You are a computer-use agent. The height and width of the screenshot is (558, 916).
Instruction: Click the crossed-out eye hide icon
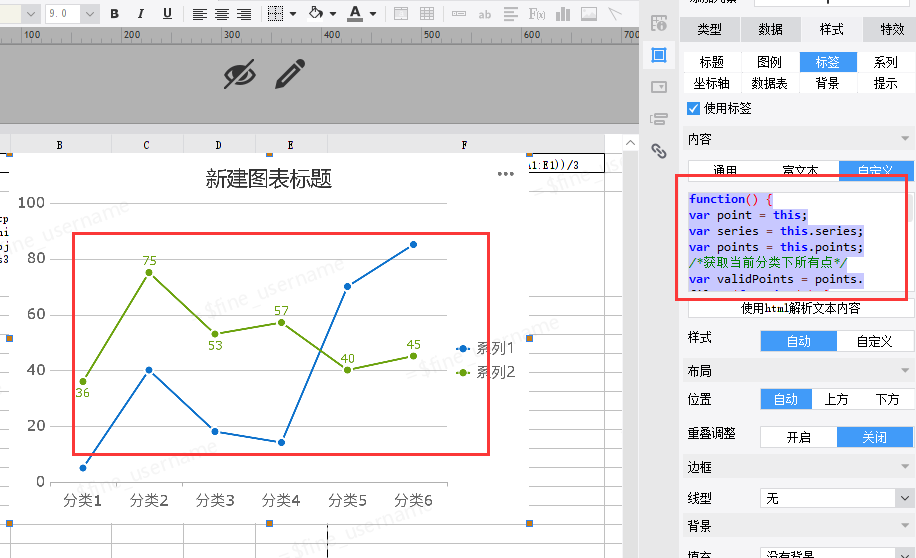tap(240, 74)
